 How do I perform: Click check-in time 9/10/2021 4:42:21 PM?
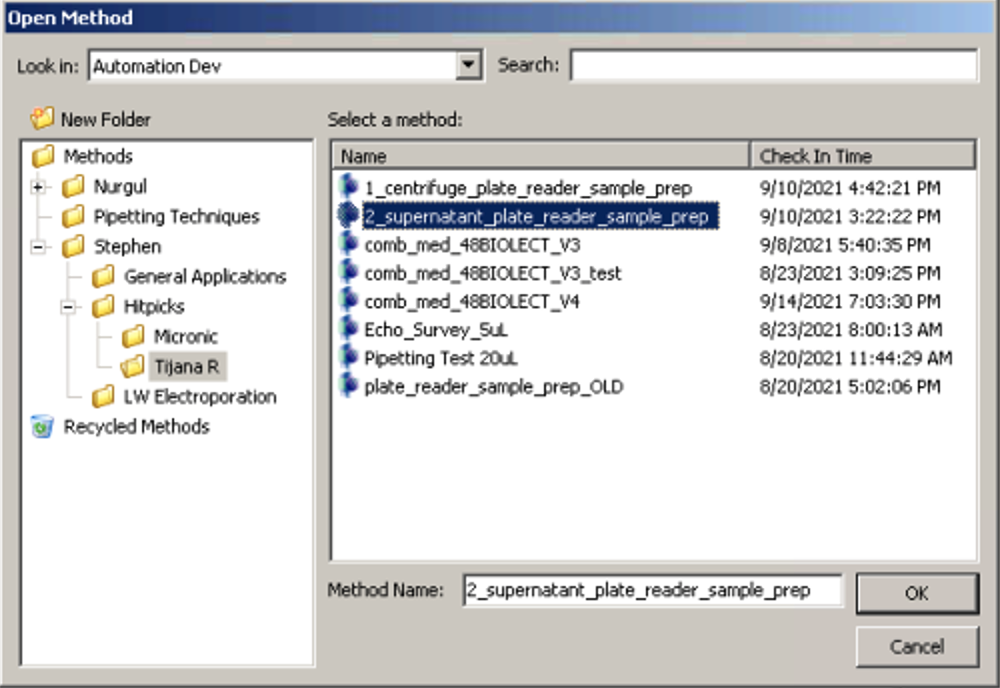pos(850,187)
